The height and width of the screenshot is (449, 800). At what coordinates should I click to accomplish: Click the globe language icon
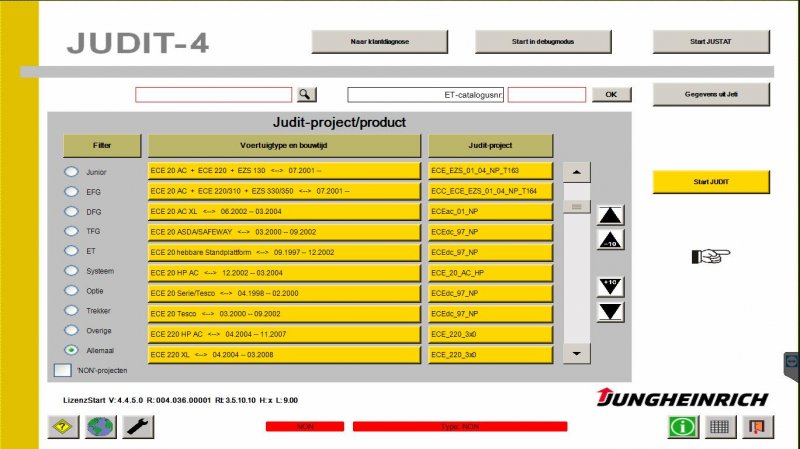coord(101,427)
